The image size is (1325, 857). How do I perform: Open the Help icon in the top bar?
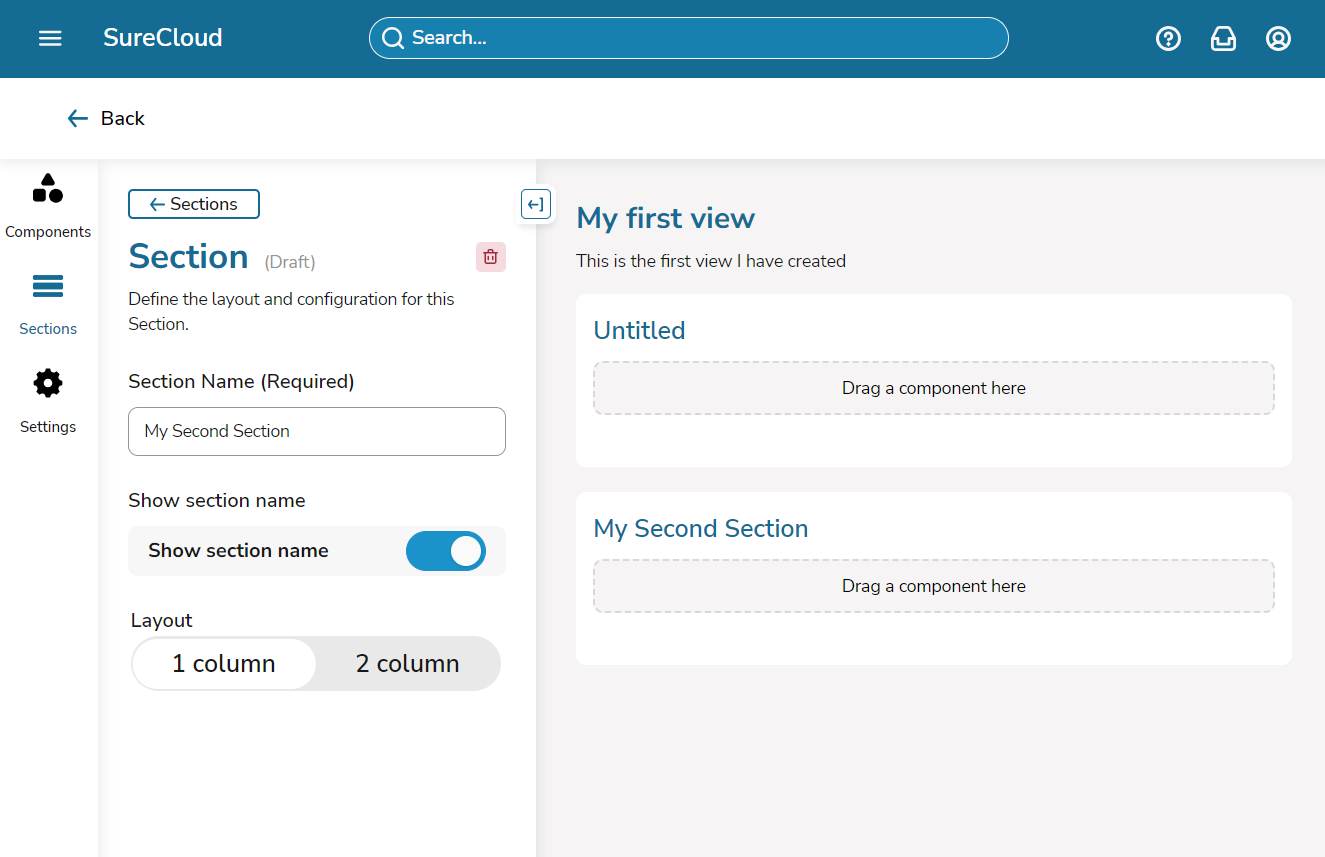pyautogui.click(x=1168, y=38)
